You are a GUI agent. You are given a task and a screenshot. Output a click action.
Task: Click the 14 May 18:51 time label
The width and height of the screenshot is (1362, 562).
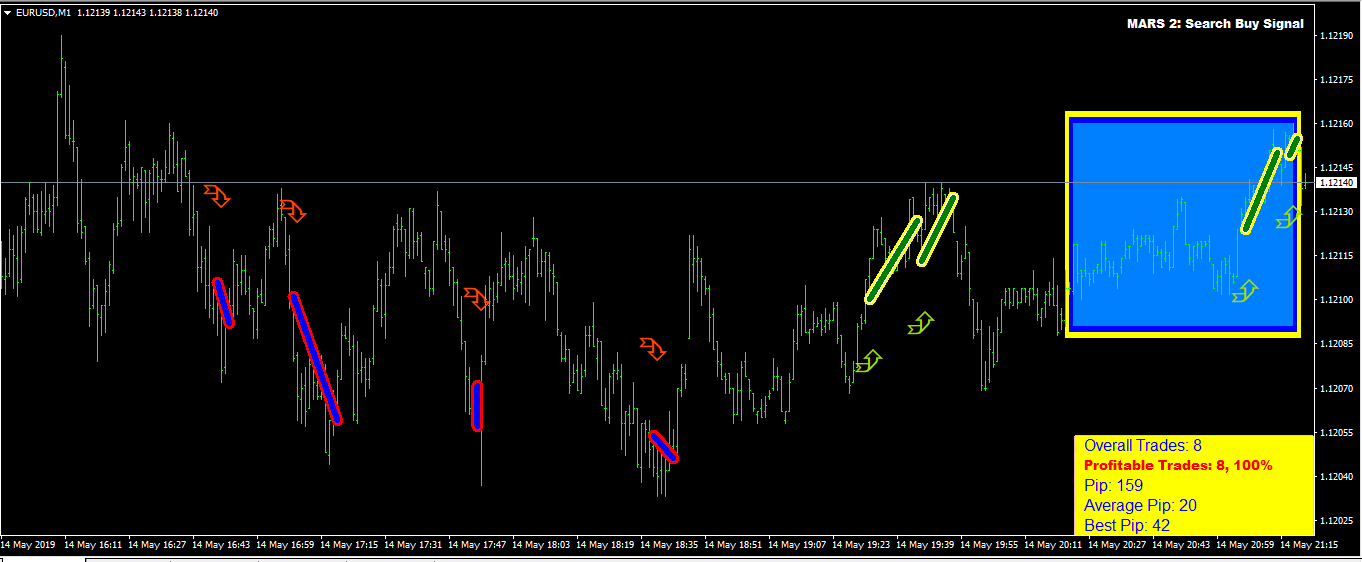click(x=733, y=546)
